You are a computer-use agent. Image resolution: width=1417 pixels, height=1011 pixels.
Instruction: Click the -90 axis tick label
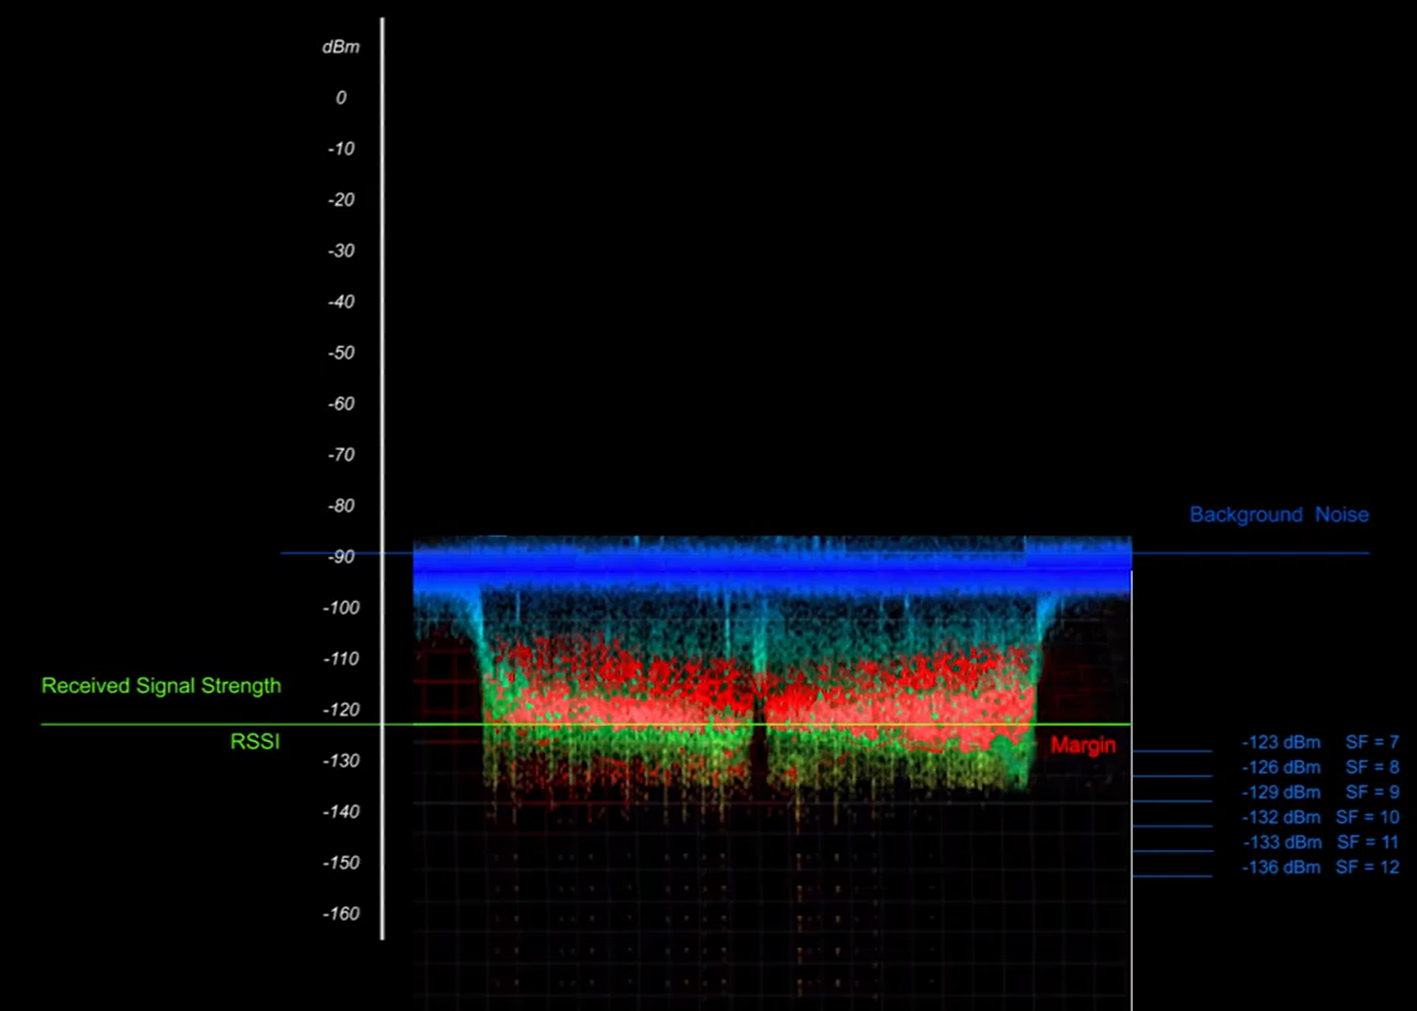pos(341,557)
